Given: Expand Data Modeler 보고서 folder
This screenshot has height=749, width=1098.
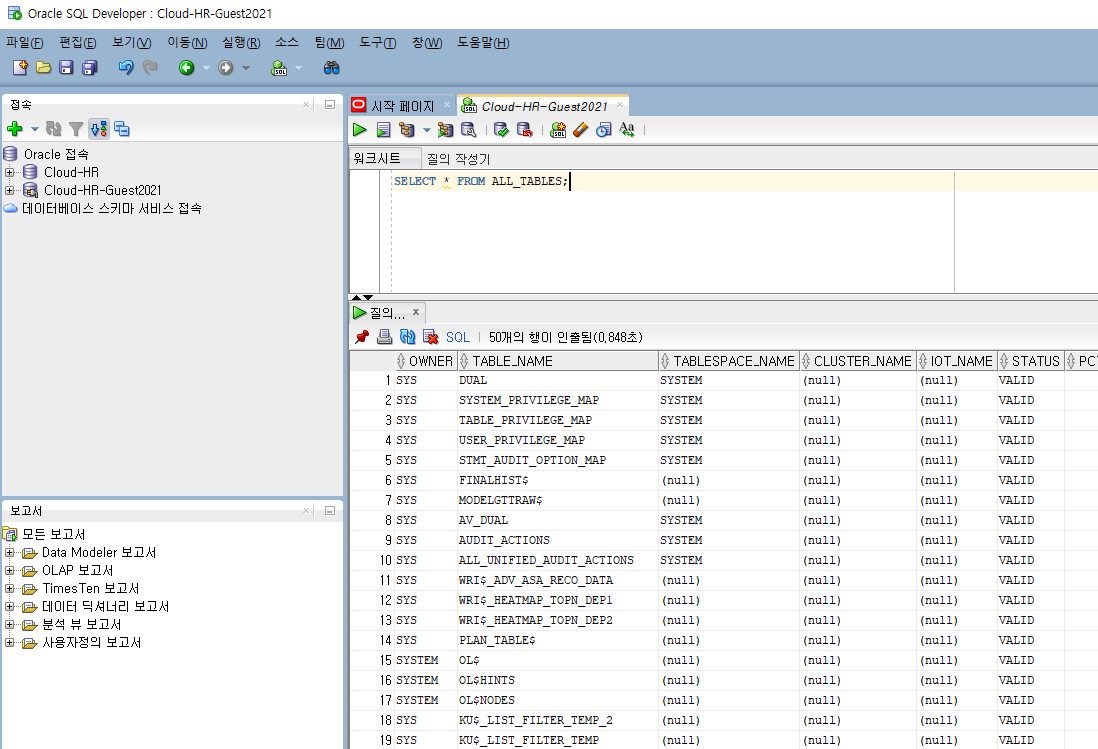Looking at the screenshot, I should pyautogui.click(x=10, y=552).
